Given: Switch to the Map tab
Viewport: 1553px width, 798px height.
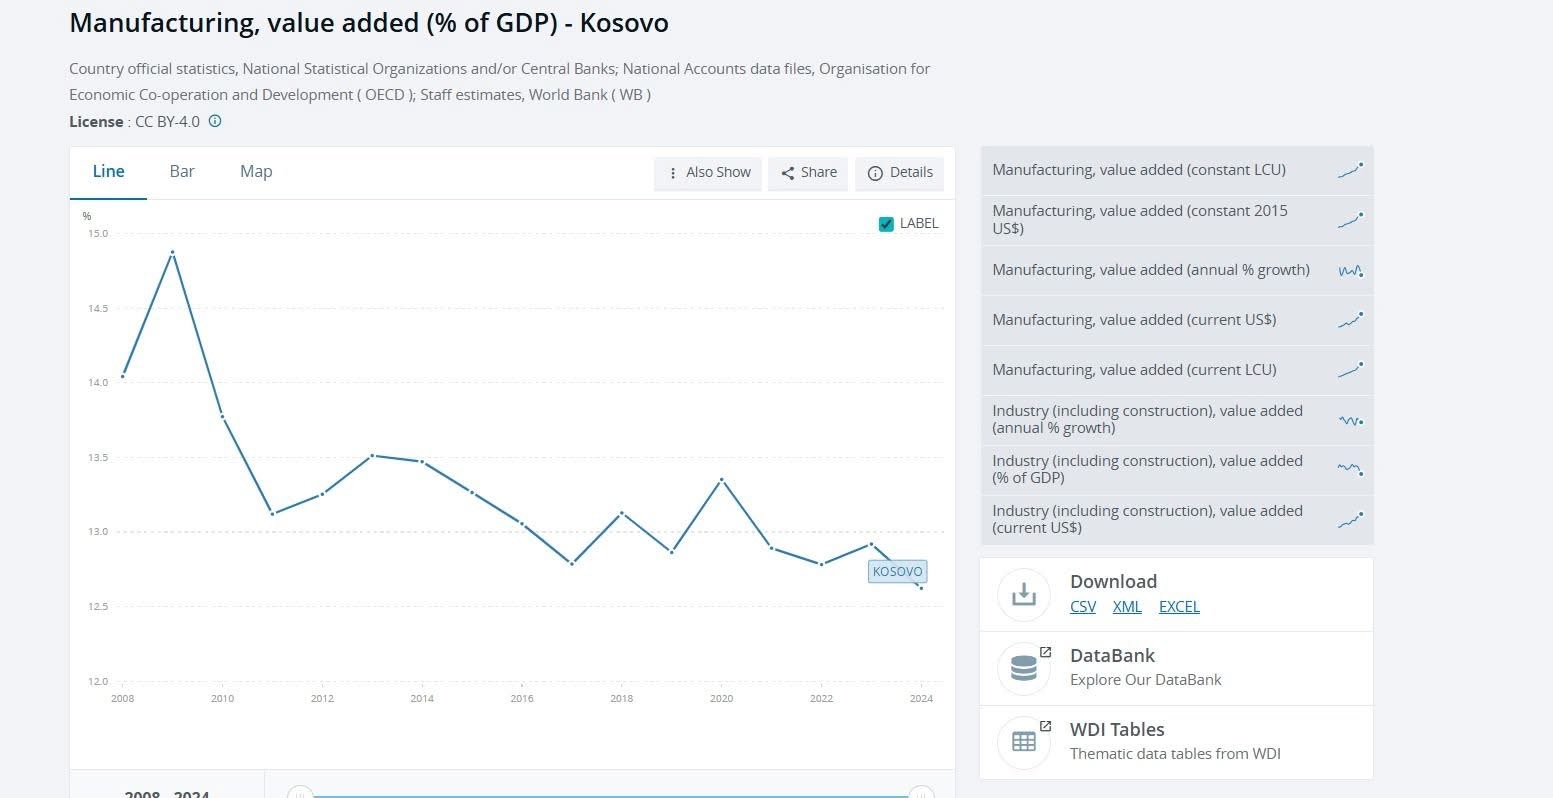Looking at the screenshot, I should click(x=256, y=172).
